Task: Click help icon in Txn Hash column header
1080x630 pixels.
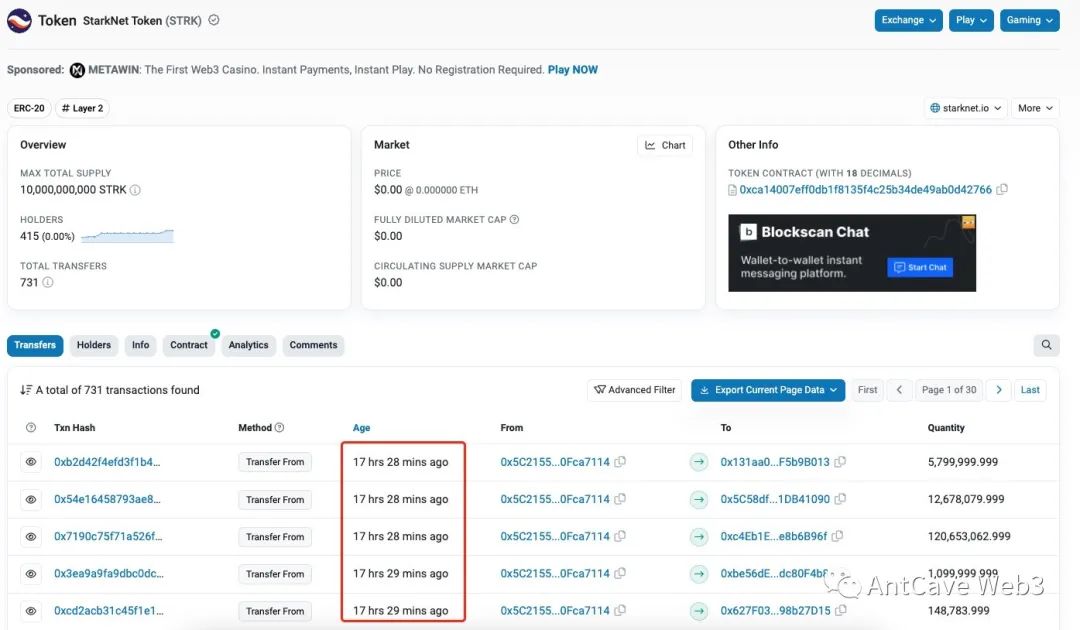Action: tap(31, 428)
